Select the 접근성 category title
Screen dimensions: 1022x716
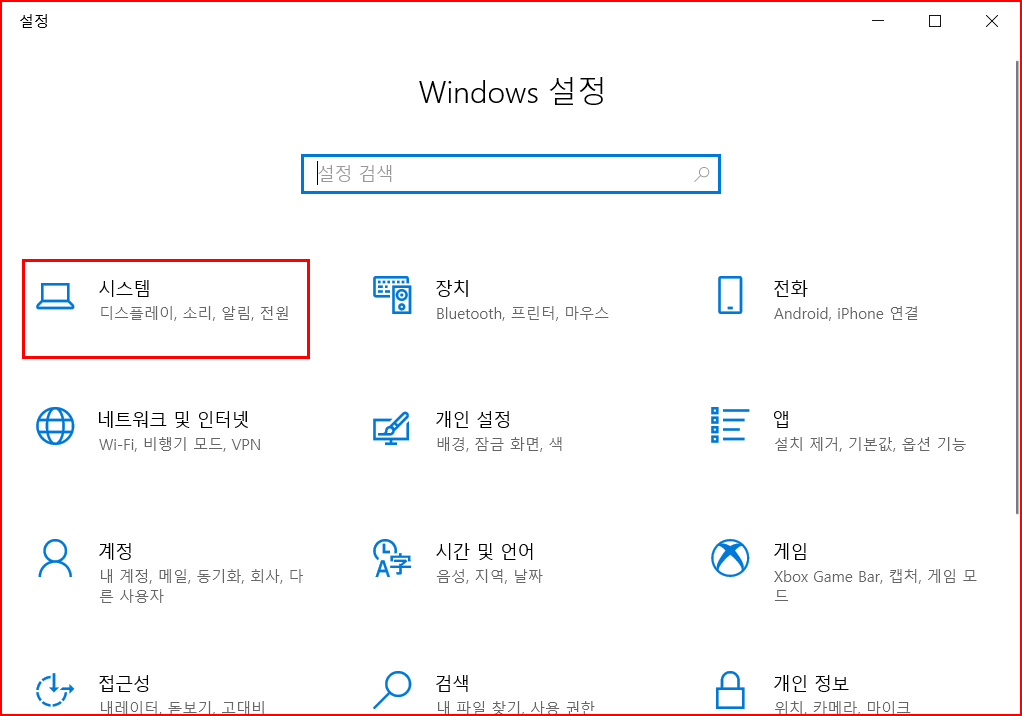coord(124,683)
